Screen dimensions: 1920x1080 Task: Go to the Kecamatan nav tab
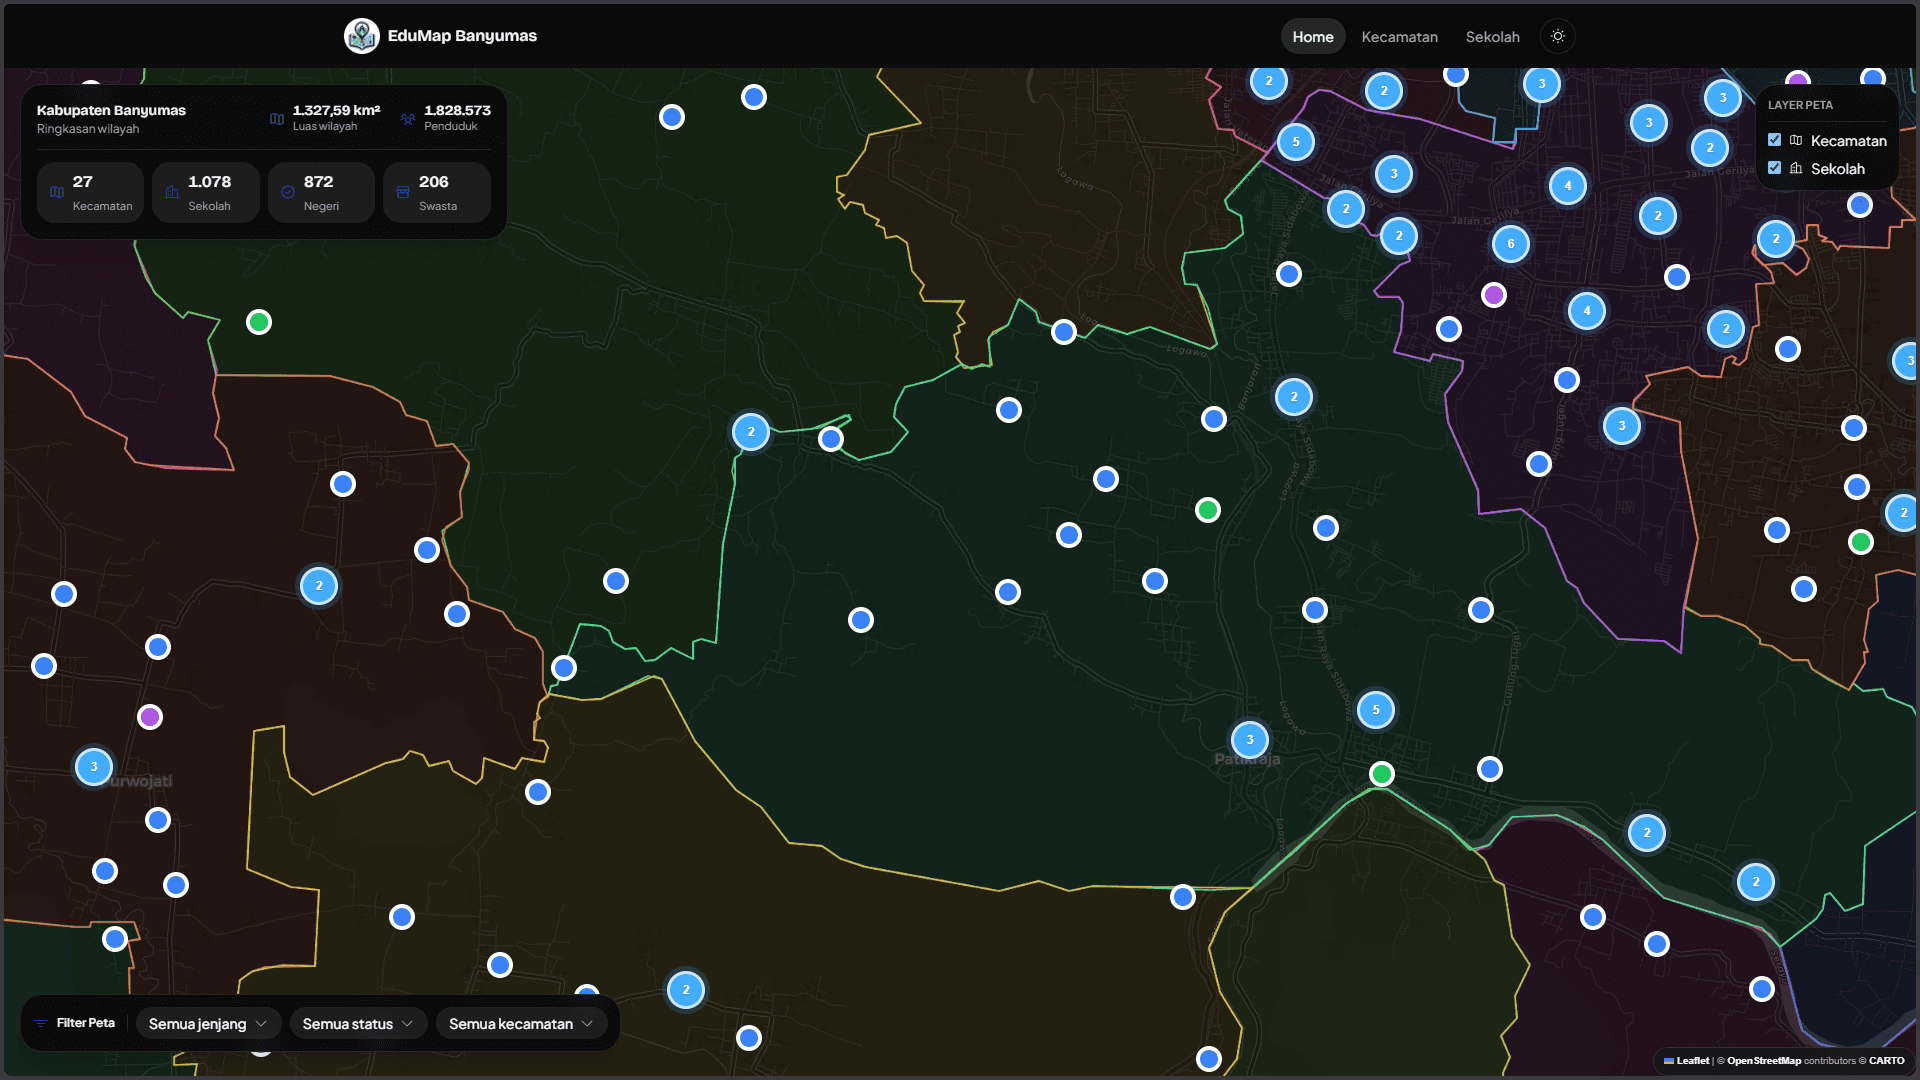1399,36
